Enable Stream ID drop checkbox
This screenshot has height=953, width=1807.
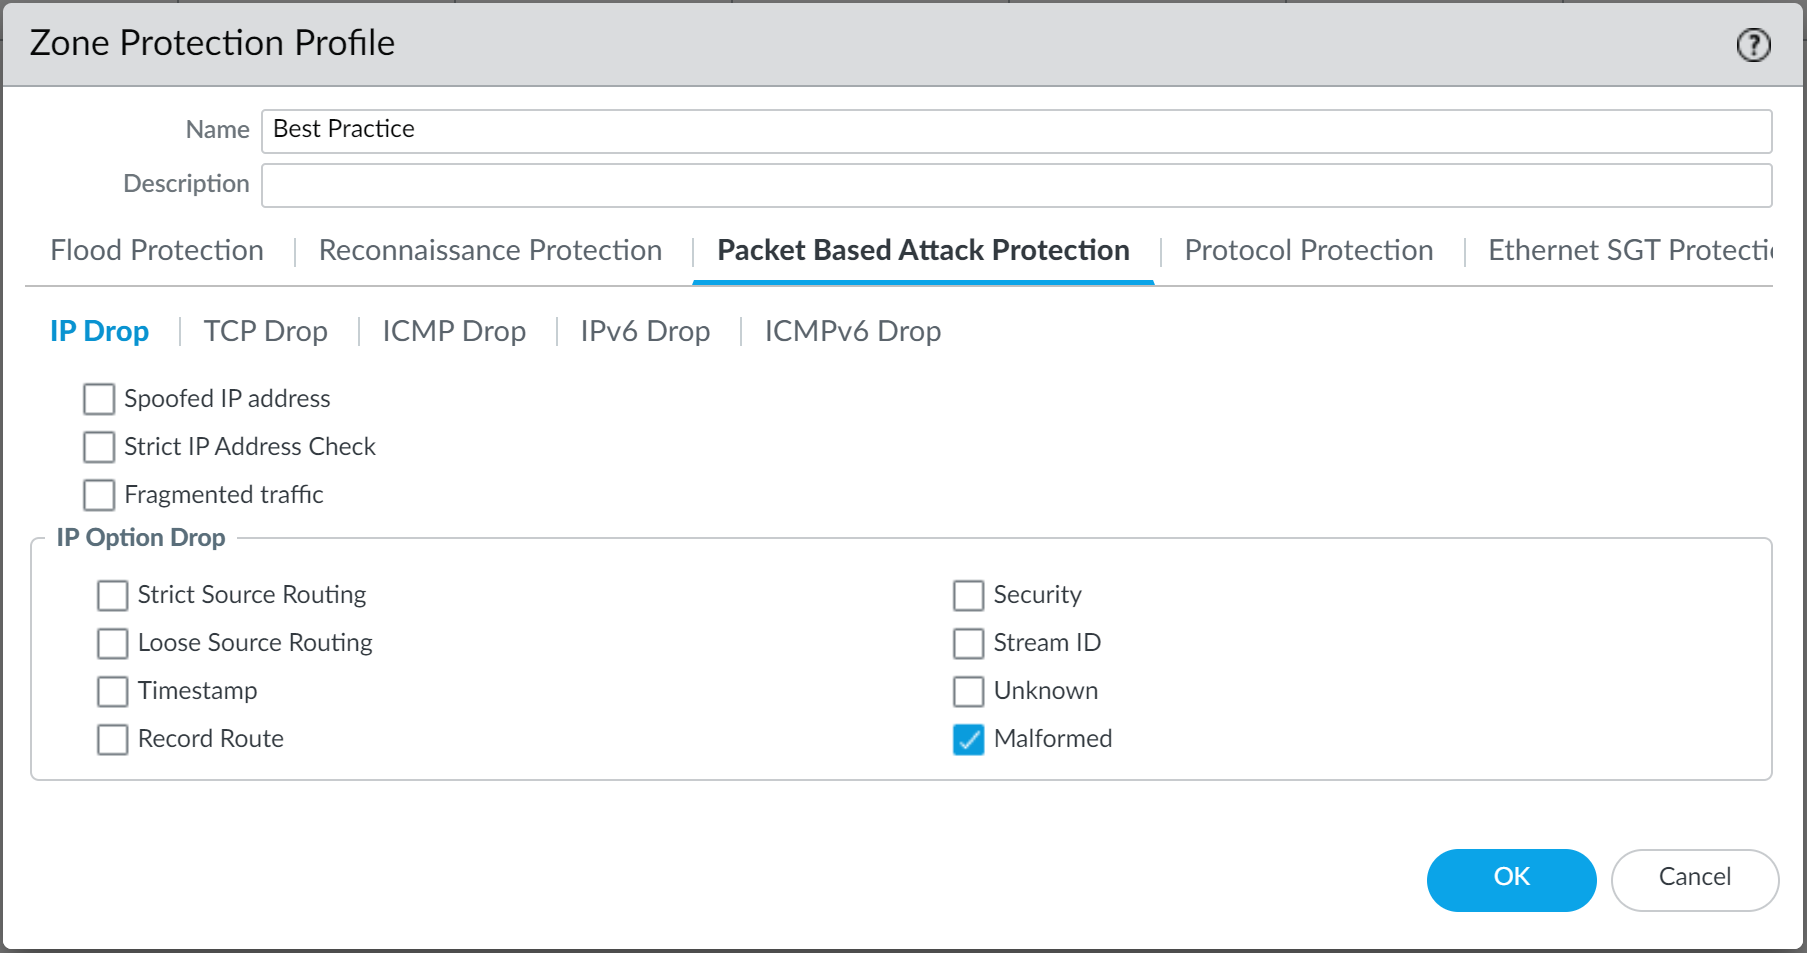tap(968, 643)
